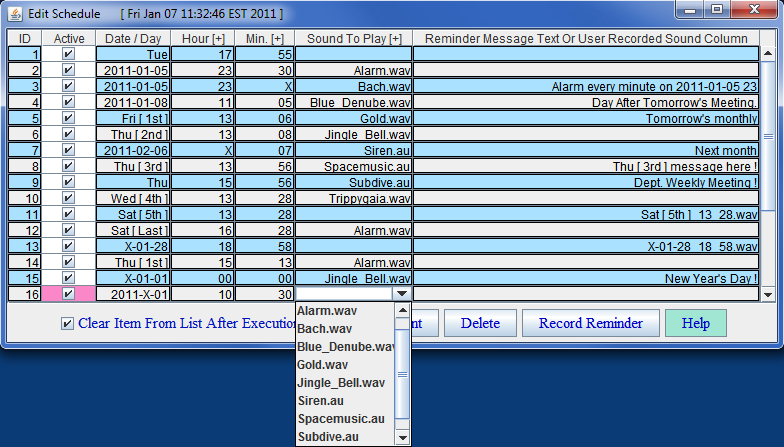
Task: Open Help with the green button
Action: point(695,324)
